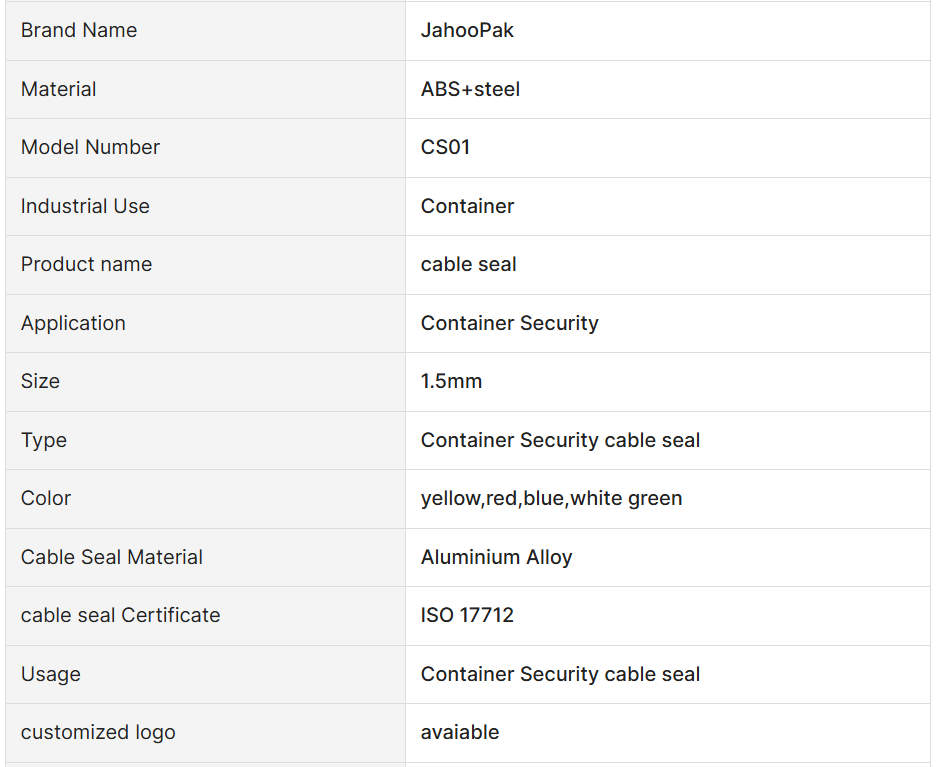This screenshot has width=938, height=767.
Task: Click the ISO 17712 certificate value
Action: [467, 615]
